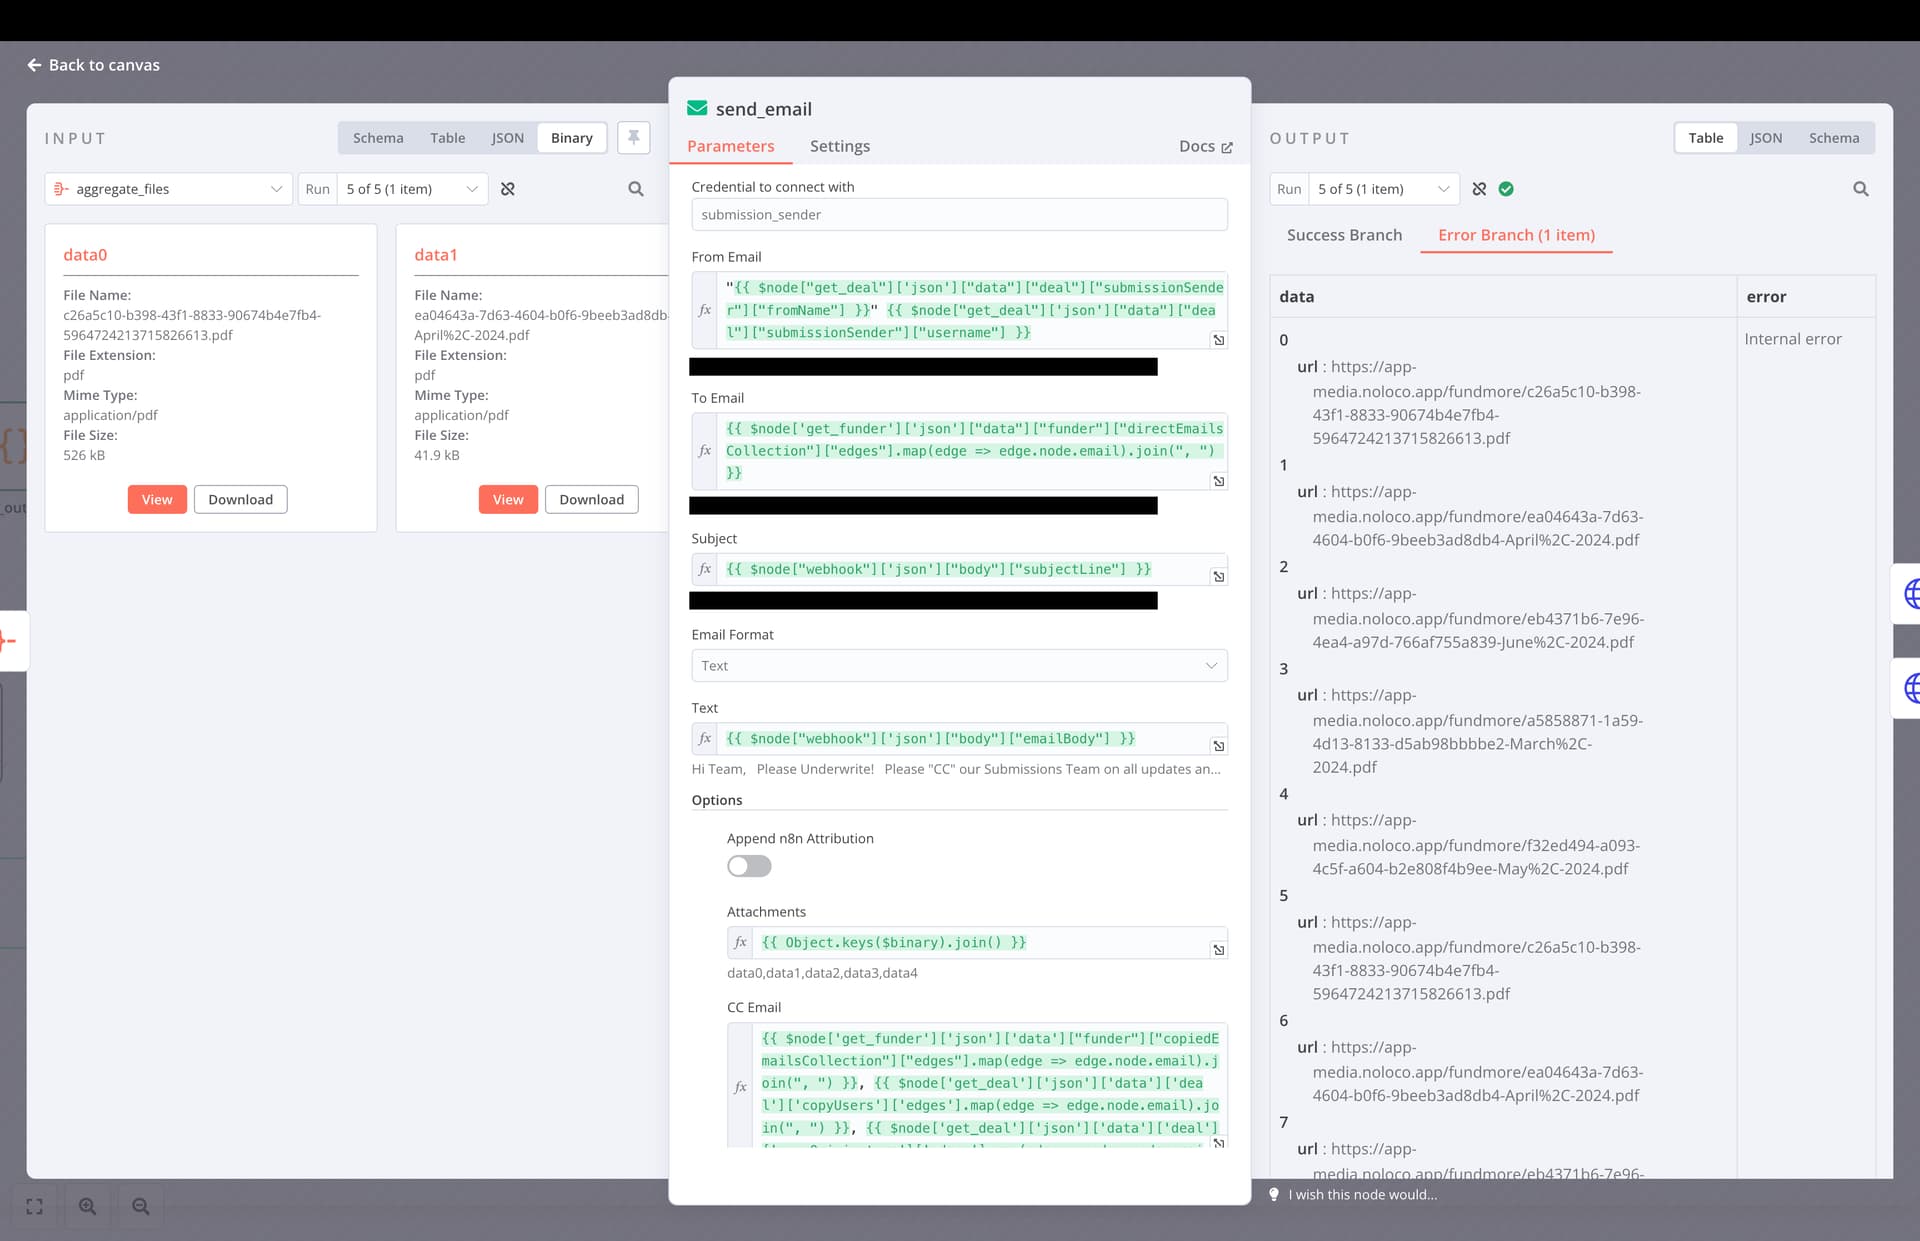
Task: Click the data1 card title
Action: tap(436, 255)
